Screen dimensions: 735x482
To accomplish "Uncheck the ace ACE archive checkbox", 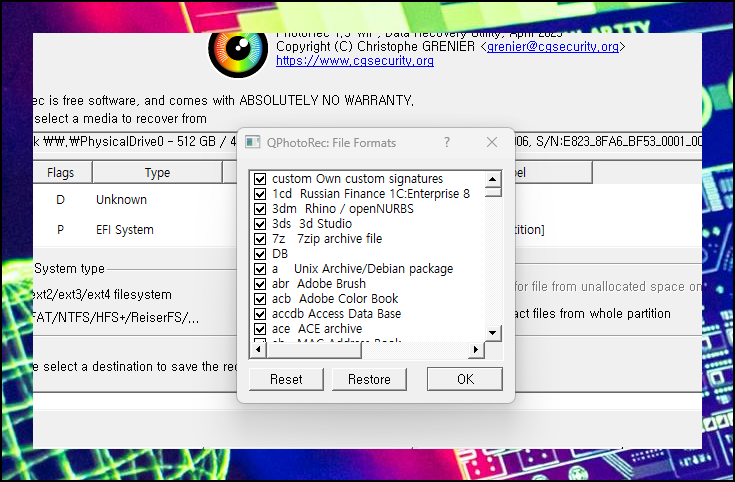I will click(260, 329).
